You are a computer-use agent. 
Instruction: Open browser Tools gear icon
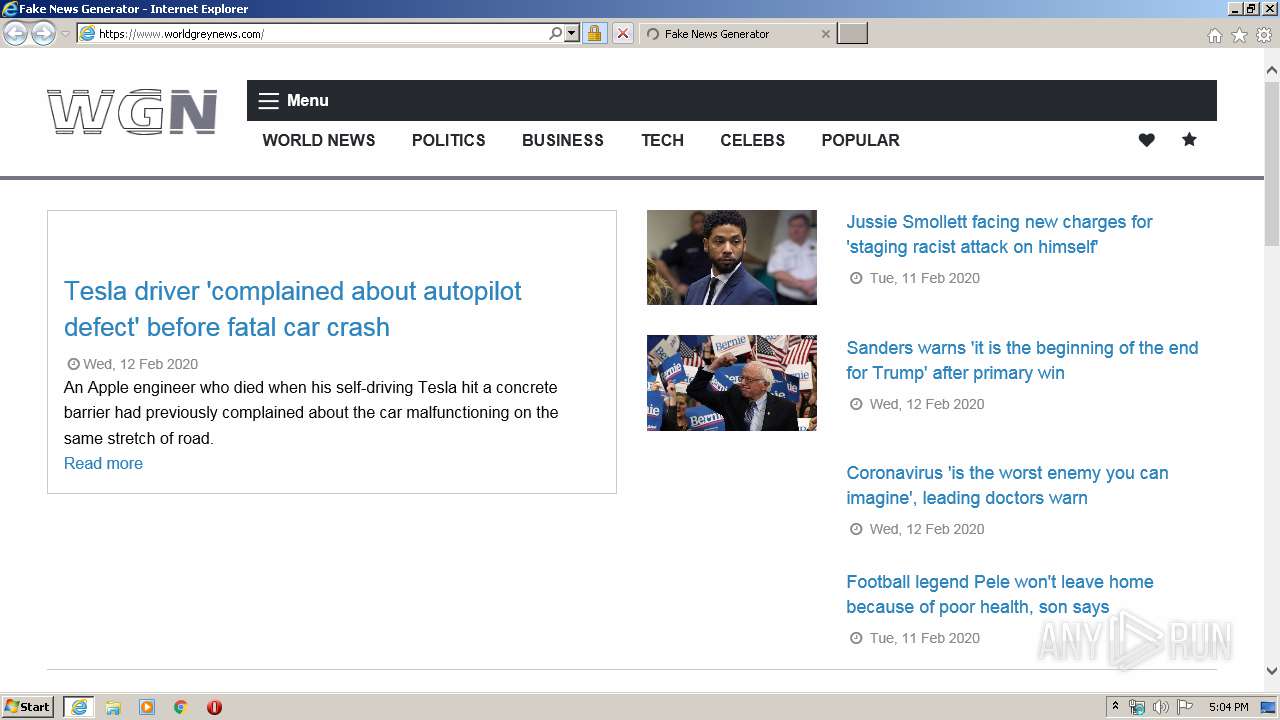pos(1264,35)
